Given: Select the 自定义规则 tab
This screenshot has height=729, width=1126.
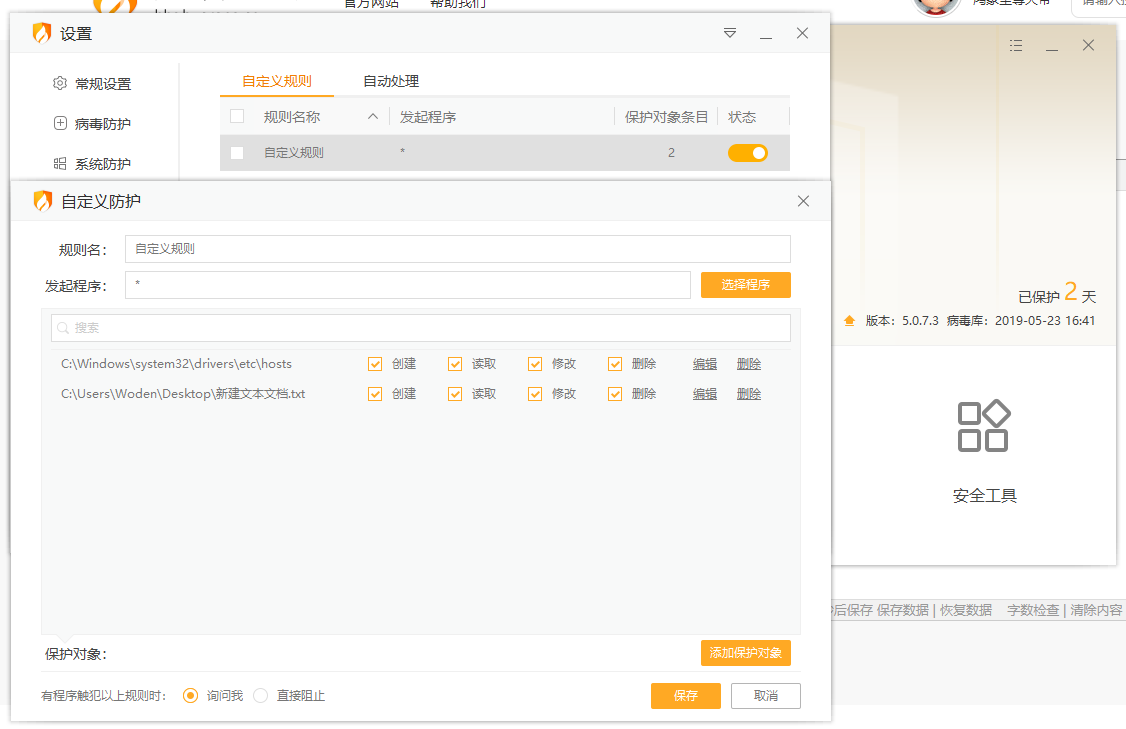Looking at the screenshot, I should click(276, 81).
